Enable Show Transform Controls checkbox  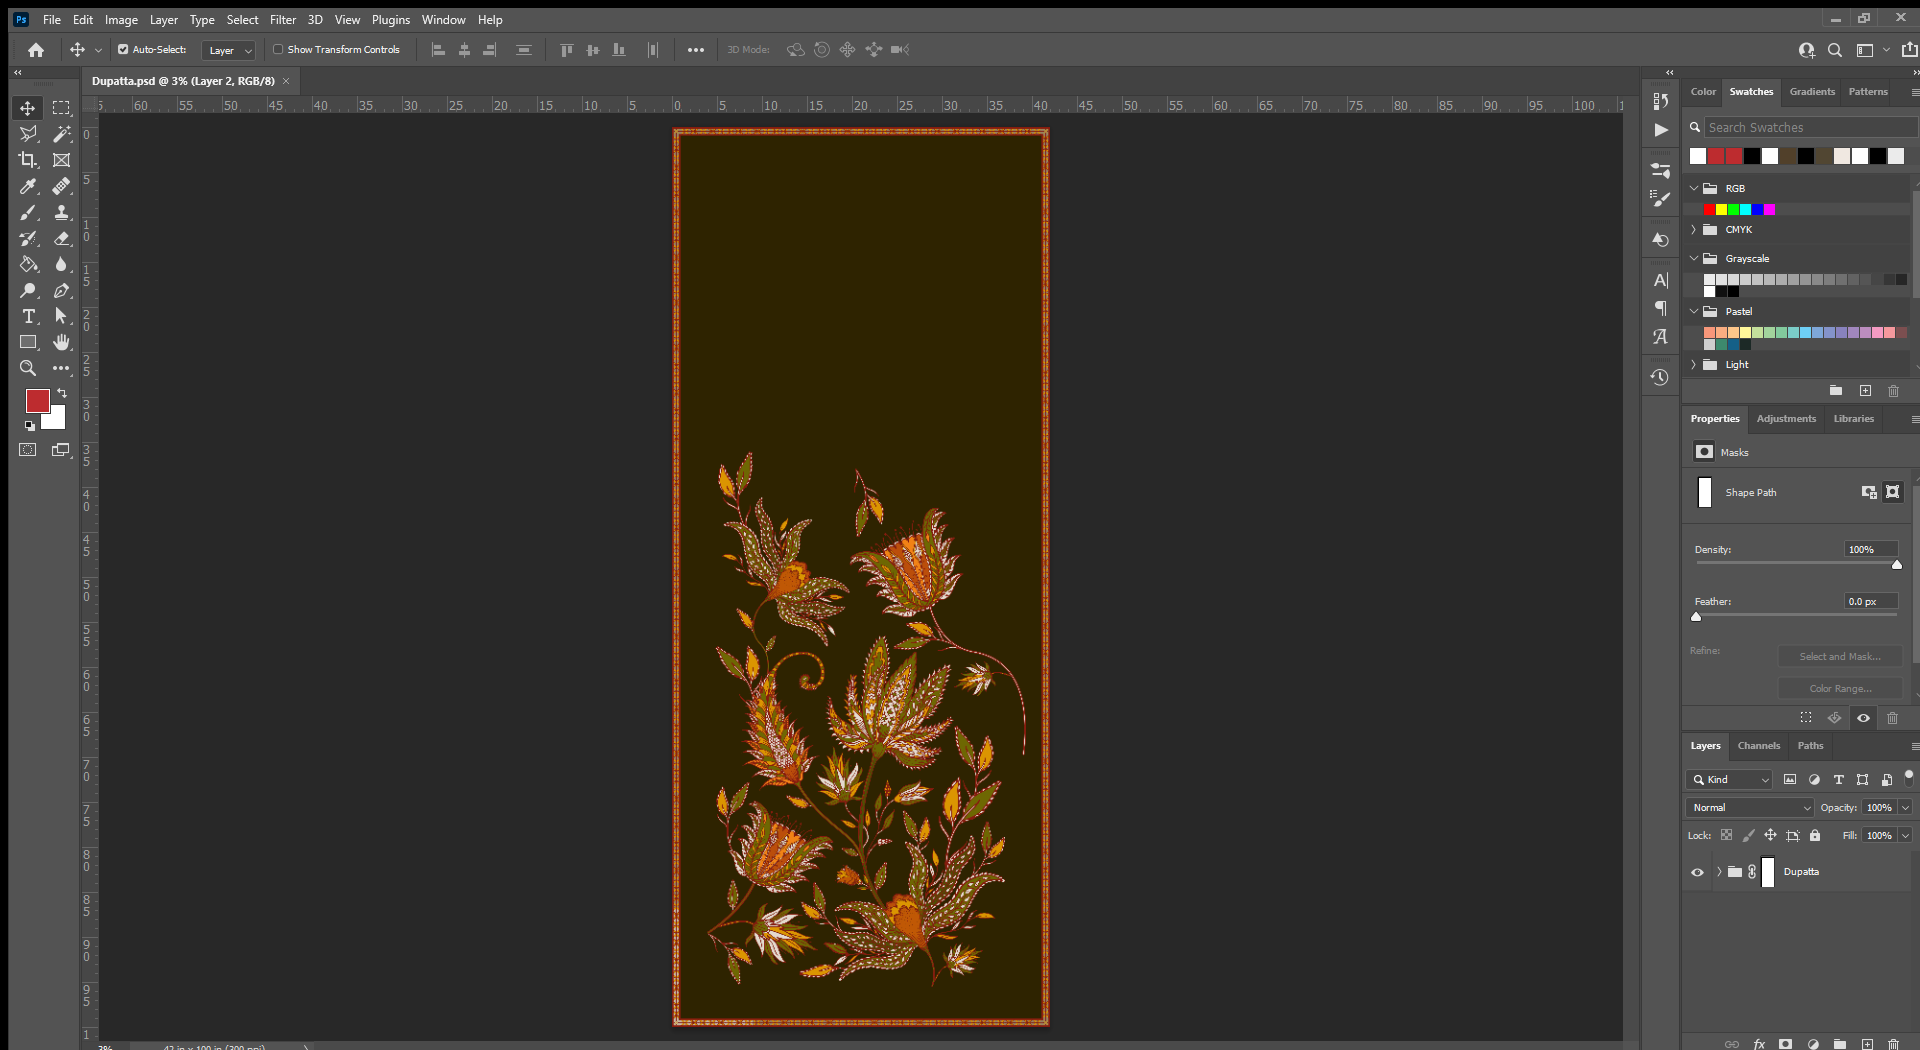pyautogui.click(x=278, y=49)
